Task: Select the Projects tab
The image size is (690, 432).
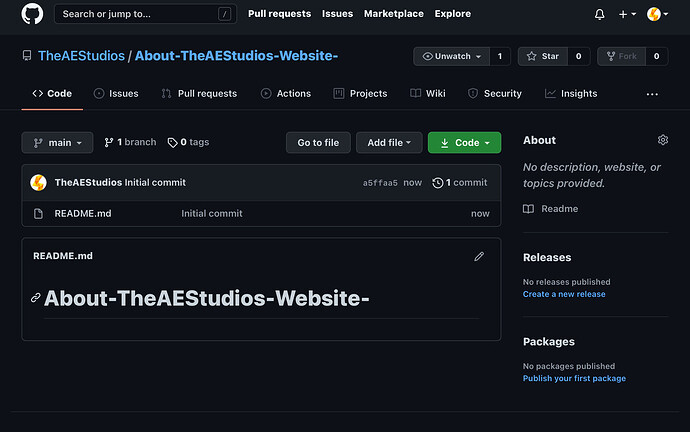Action: tap(360, 94)
